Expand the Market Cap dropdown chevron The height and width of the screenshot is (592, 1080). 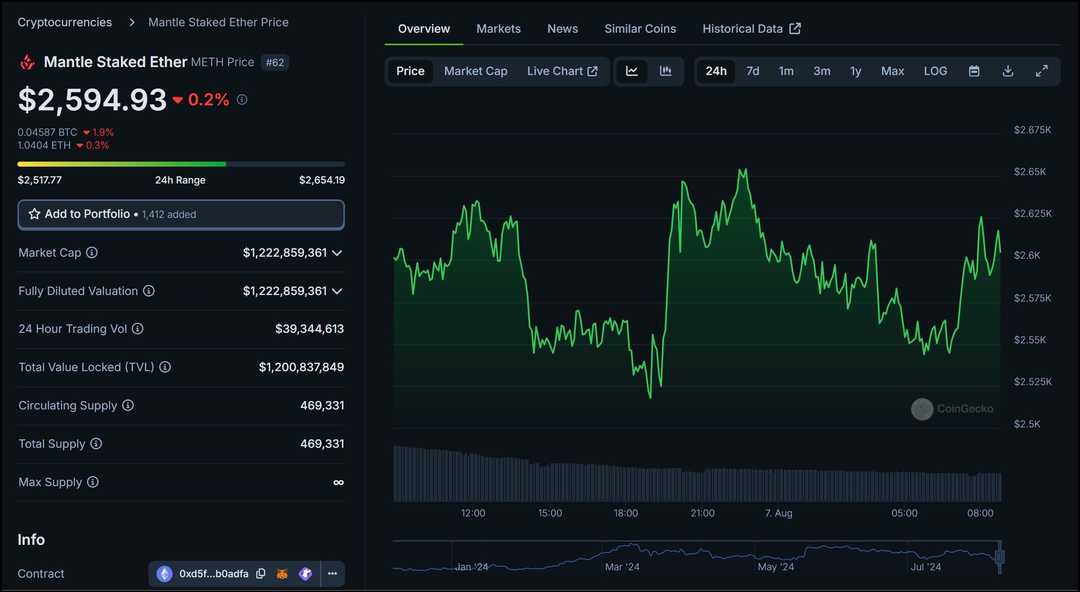[338, 252]
